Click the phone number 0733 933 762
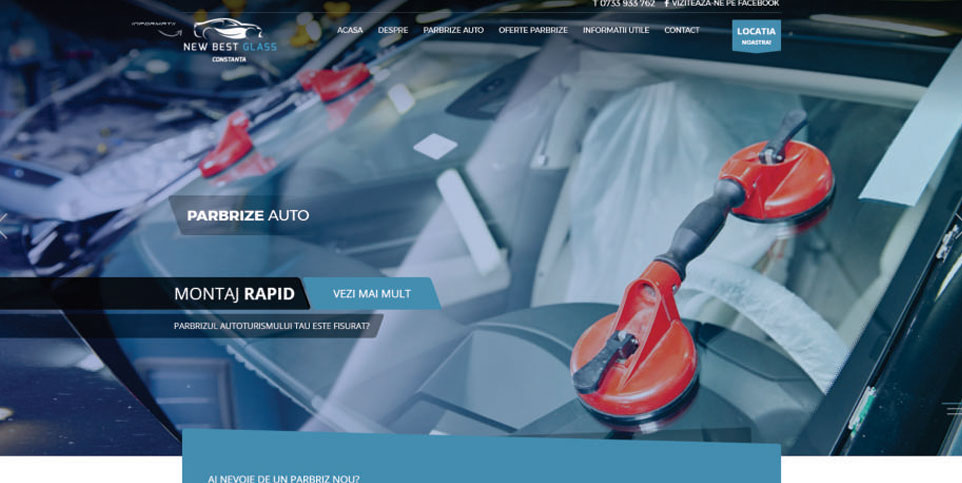The width and height of the screenshot is (962, 483). [x=626, y=4]
